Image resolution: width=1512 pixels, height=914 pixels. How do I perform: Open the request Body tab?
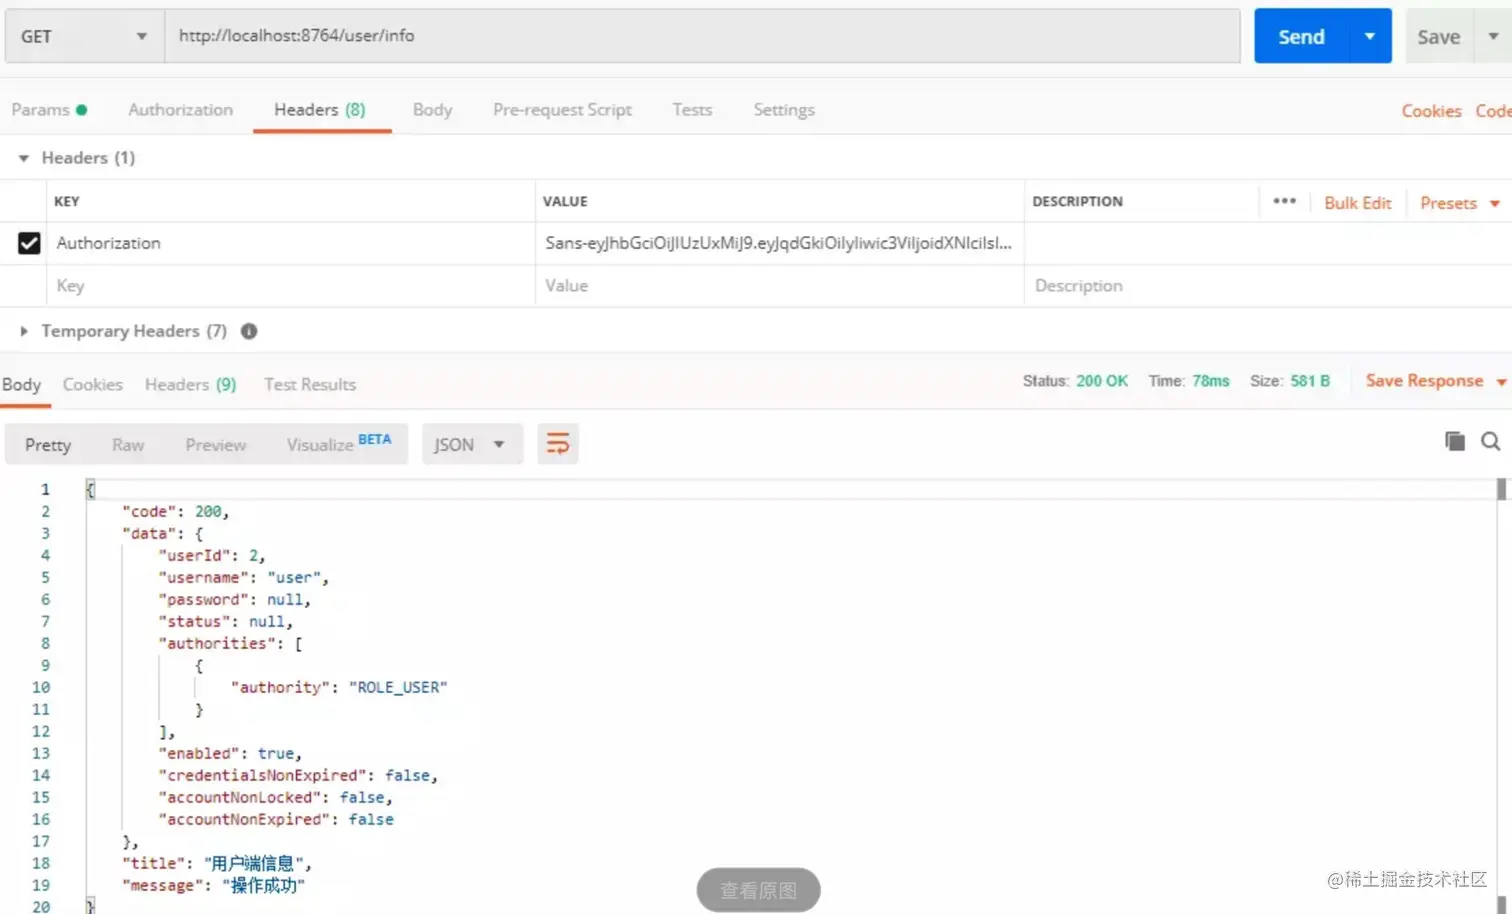pyautogui.click(x=432, y=110)
